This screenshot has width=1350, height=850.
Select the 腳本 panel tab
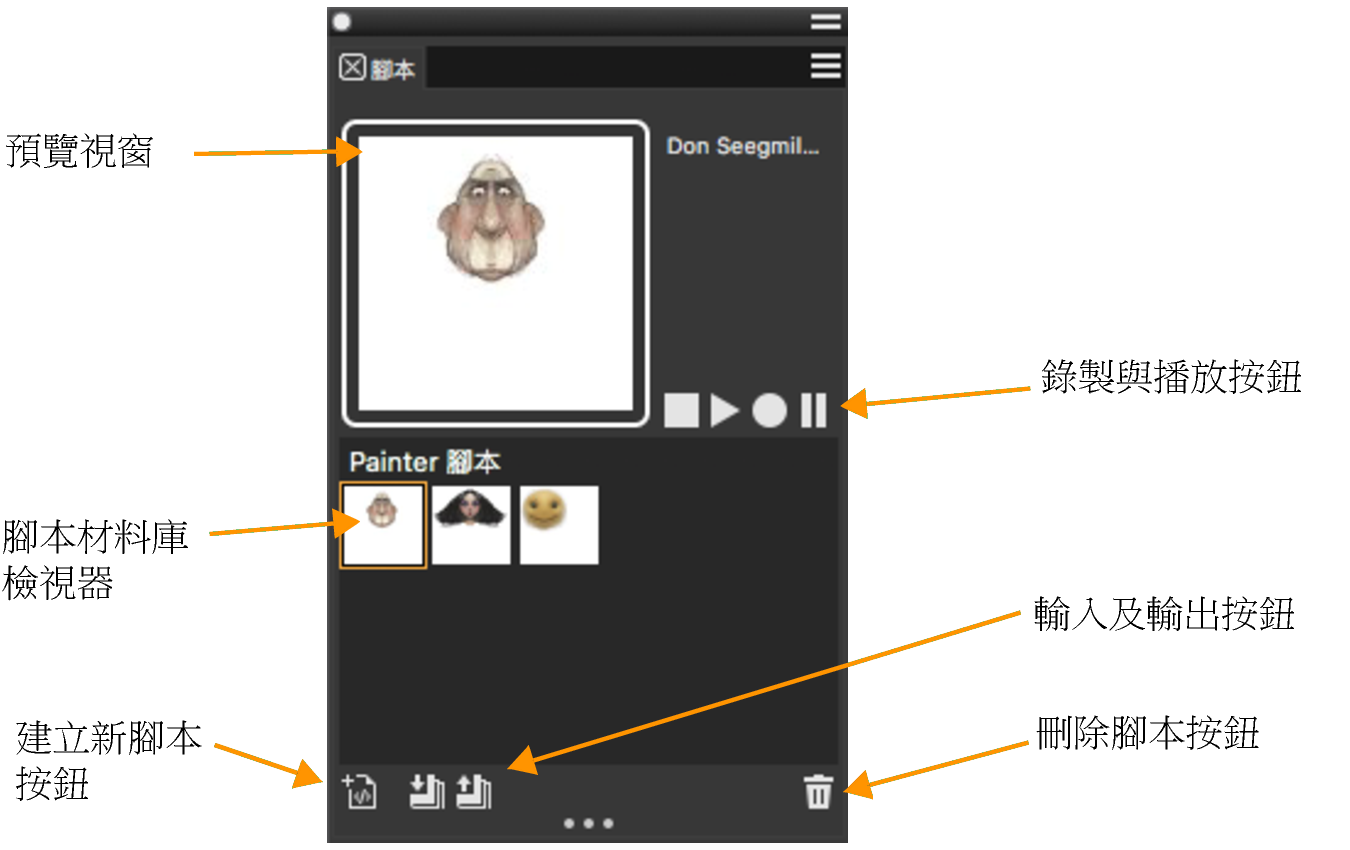tap(378, 68)
